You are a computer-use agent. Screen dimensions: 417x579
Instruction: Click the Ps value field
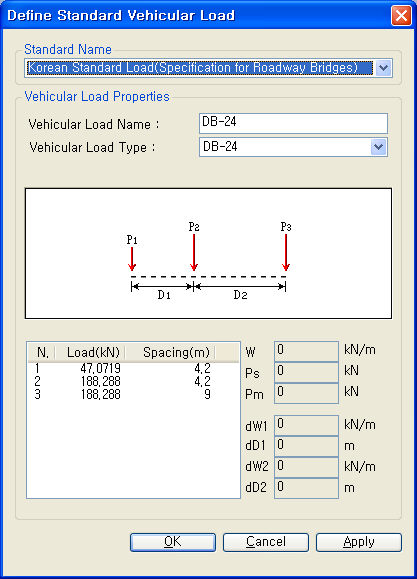[x=306, y=372]
